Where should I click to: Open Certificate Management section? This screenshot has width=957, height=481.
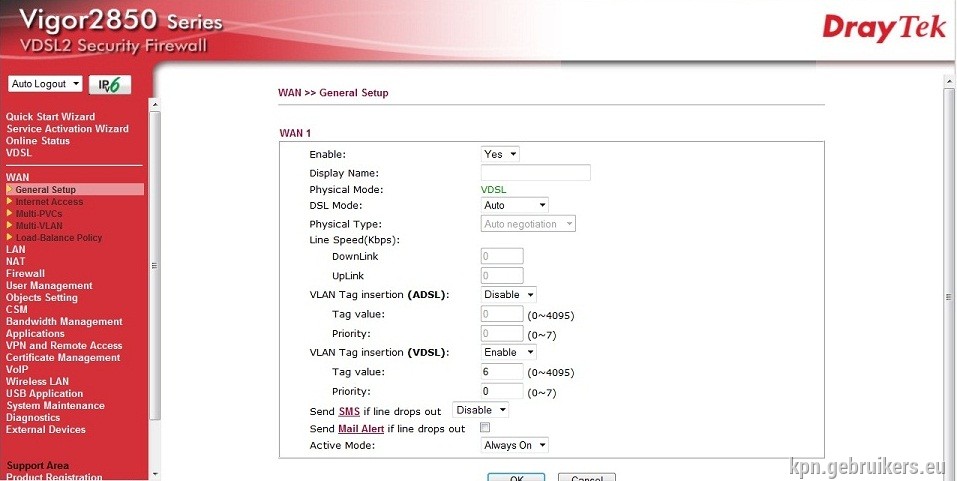pyautogui.click(x=63, y=358)
